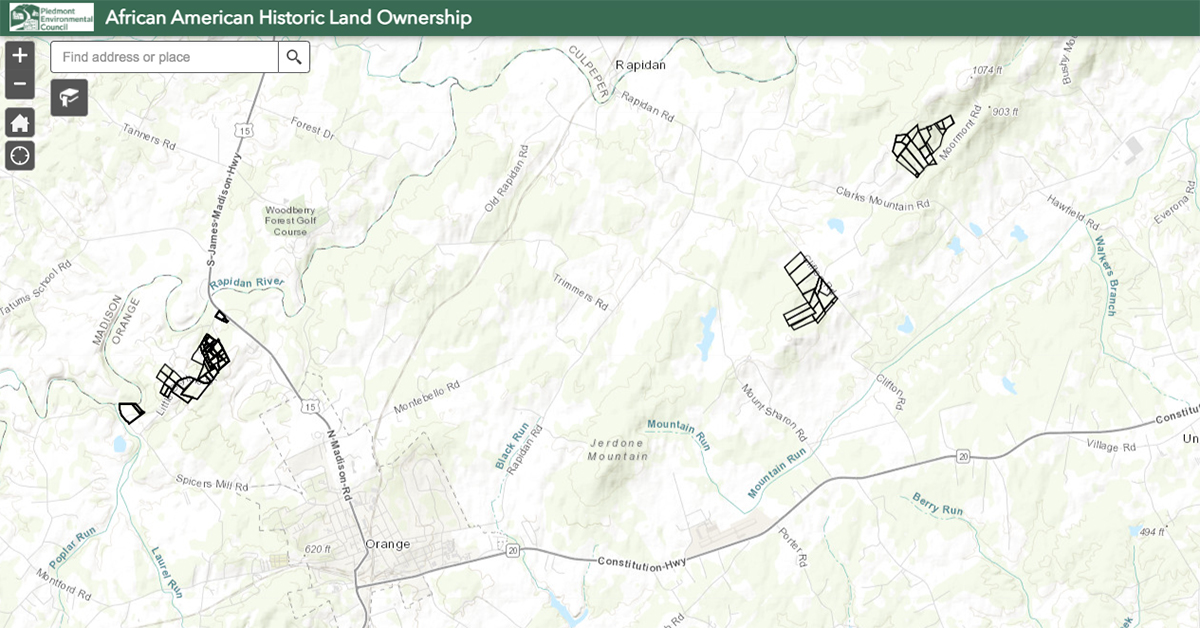Click the Piedmont Environmental Council logo
This screenshot has height=628, width=1200.
[x=48, y=17]
